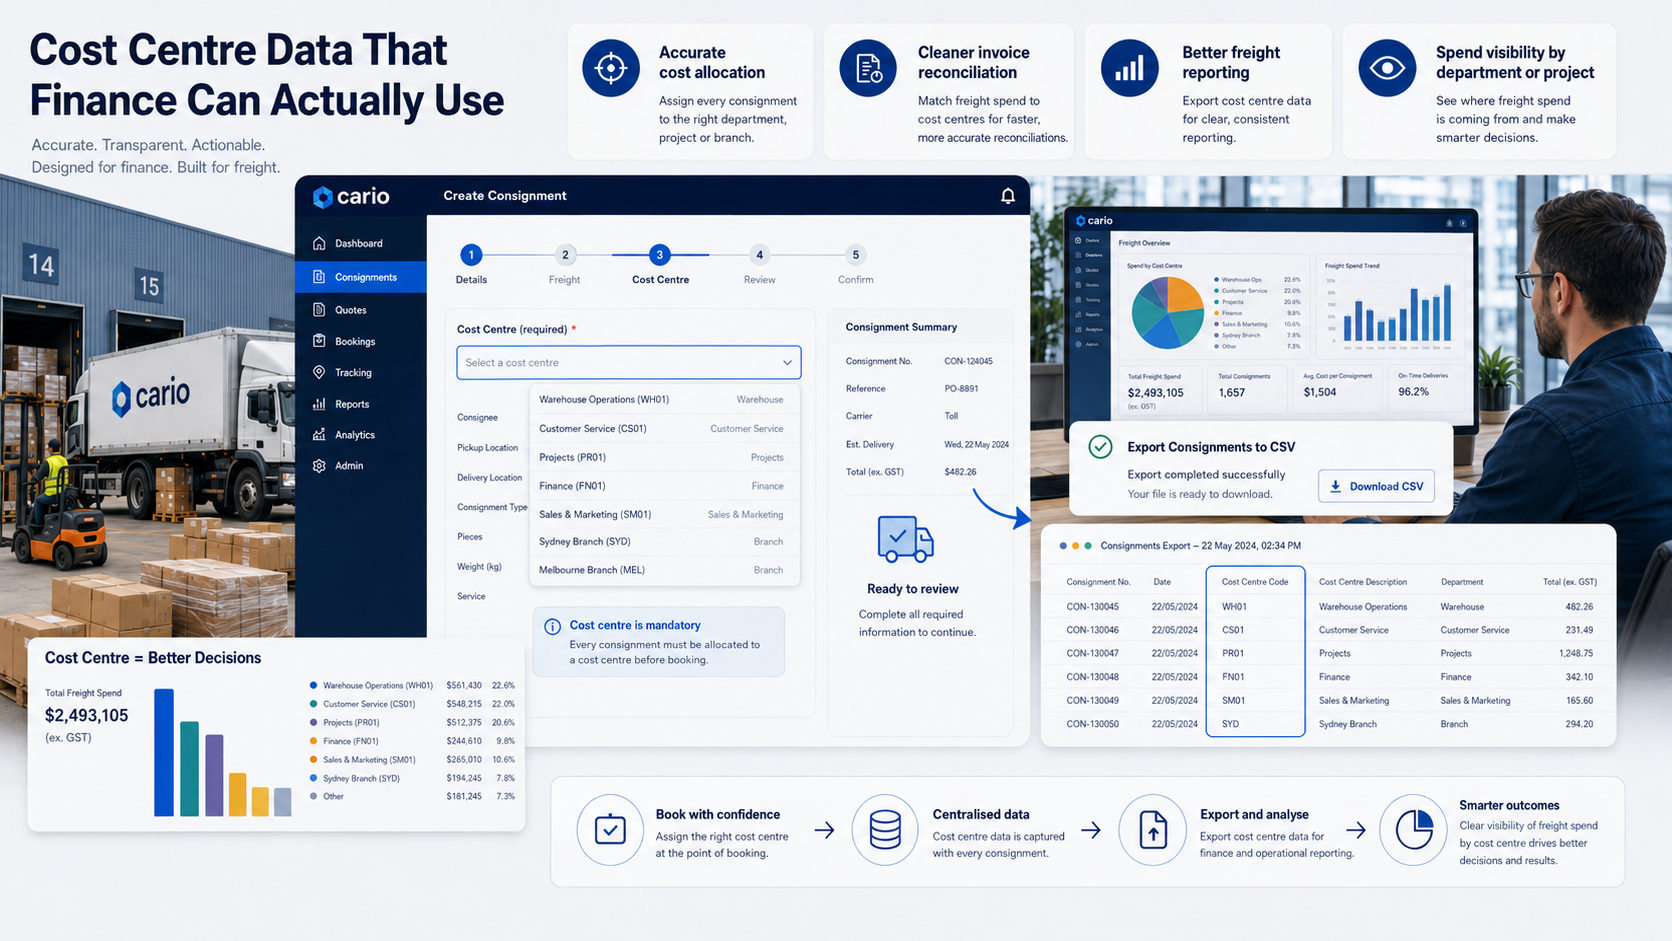The image size is (1672, 941).
Task: Click the Accurate cost allocation target icon
Action: pyautogui.click(x=611, y=68)
